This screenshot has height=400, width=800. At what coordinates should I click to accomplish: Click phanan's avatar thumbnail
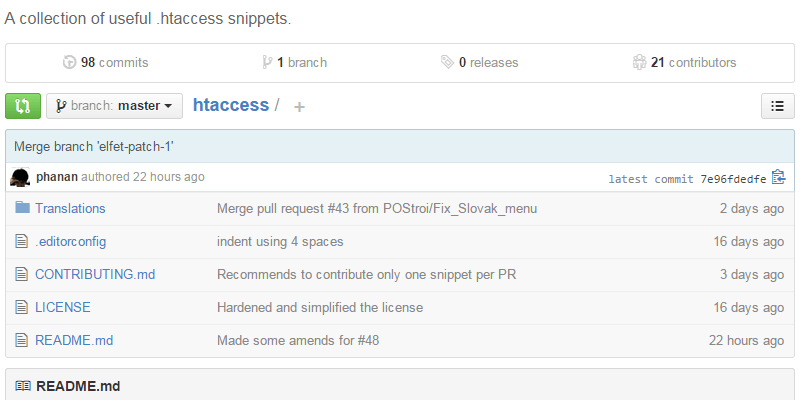click(x=20, y=177)
